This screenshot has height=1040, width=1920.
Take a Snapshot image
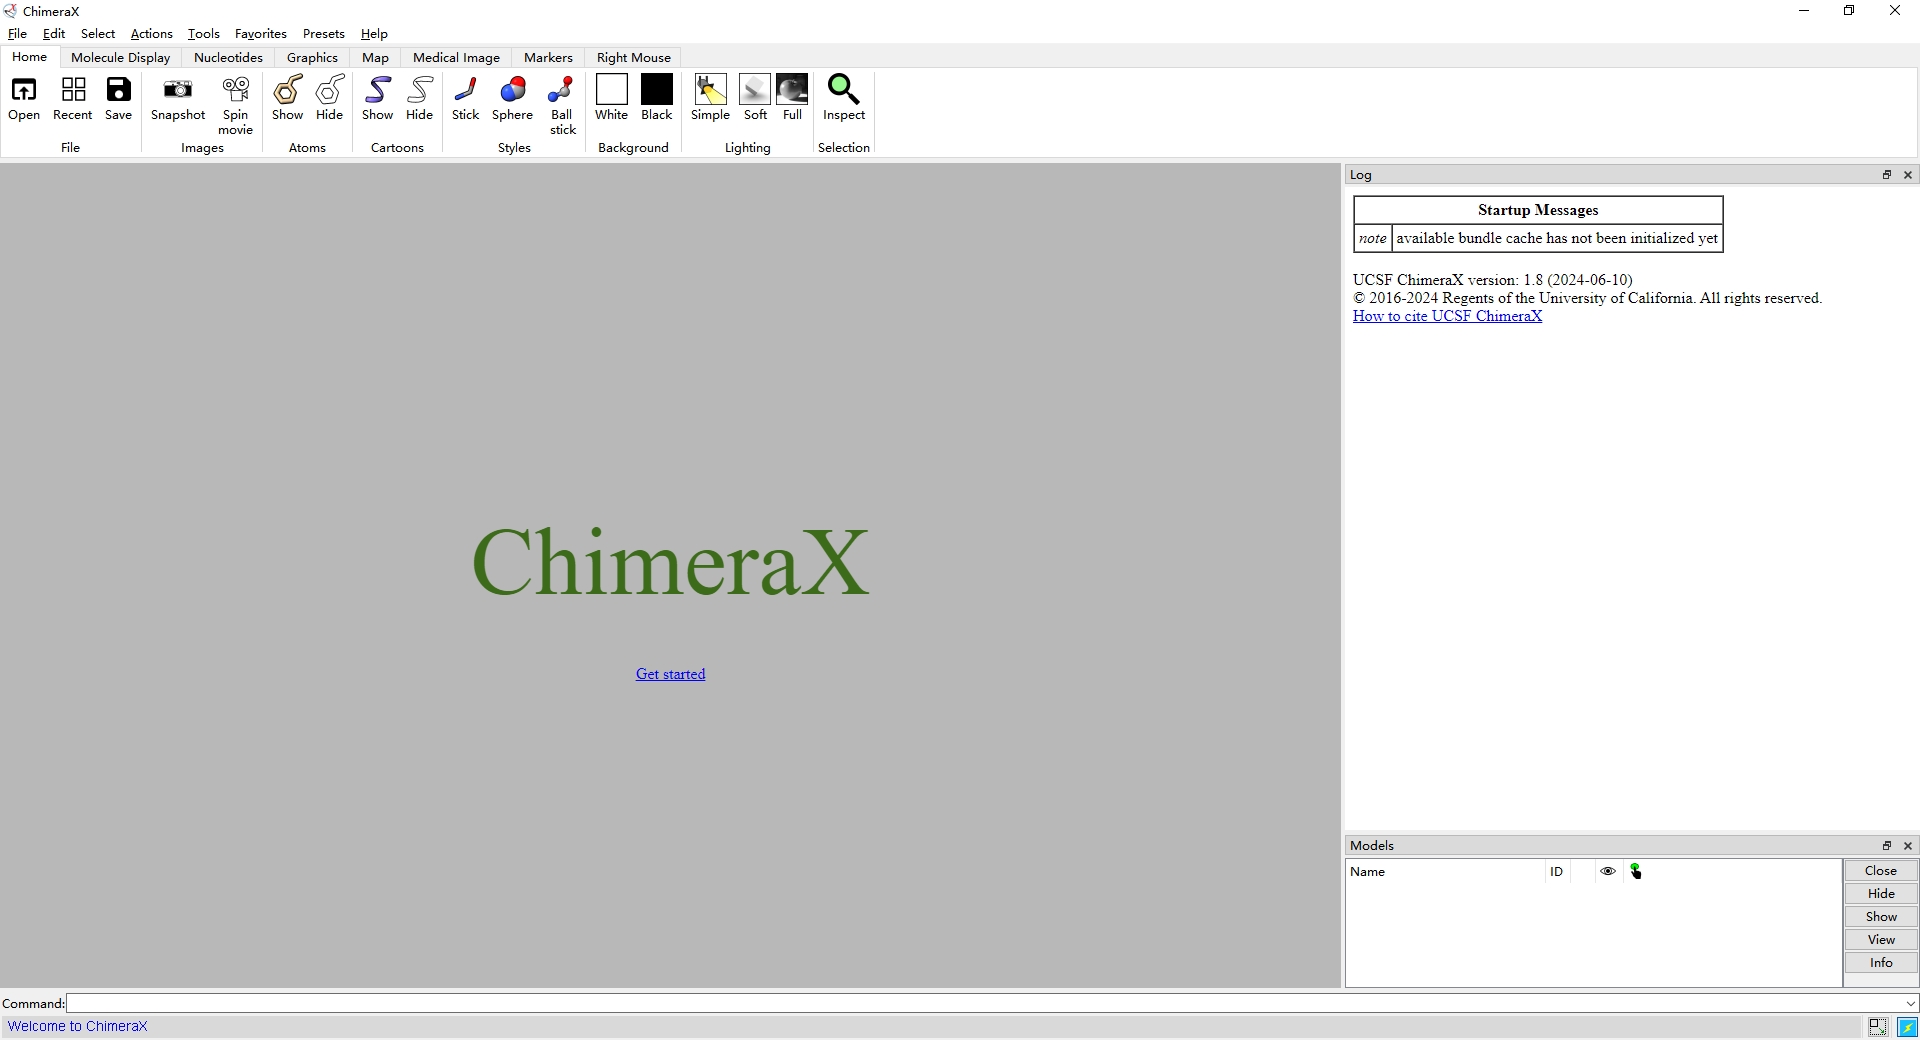pos(178,98)
